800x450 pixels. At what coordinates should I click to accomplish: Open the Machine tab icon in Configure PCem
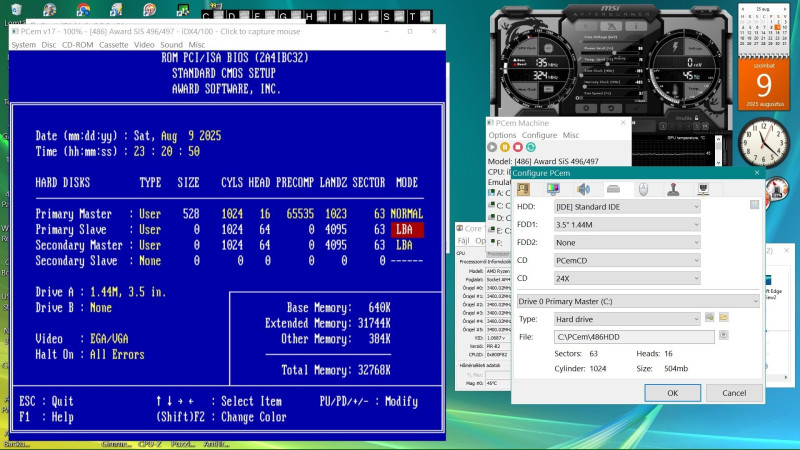(x=523, y=189)
